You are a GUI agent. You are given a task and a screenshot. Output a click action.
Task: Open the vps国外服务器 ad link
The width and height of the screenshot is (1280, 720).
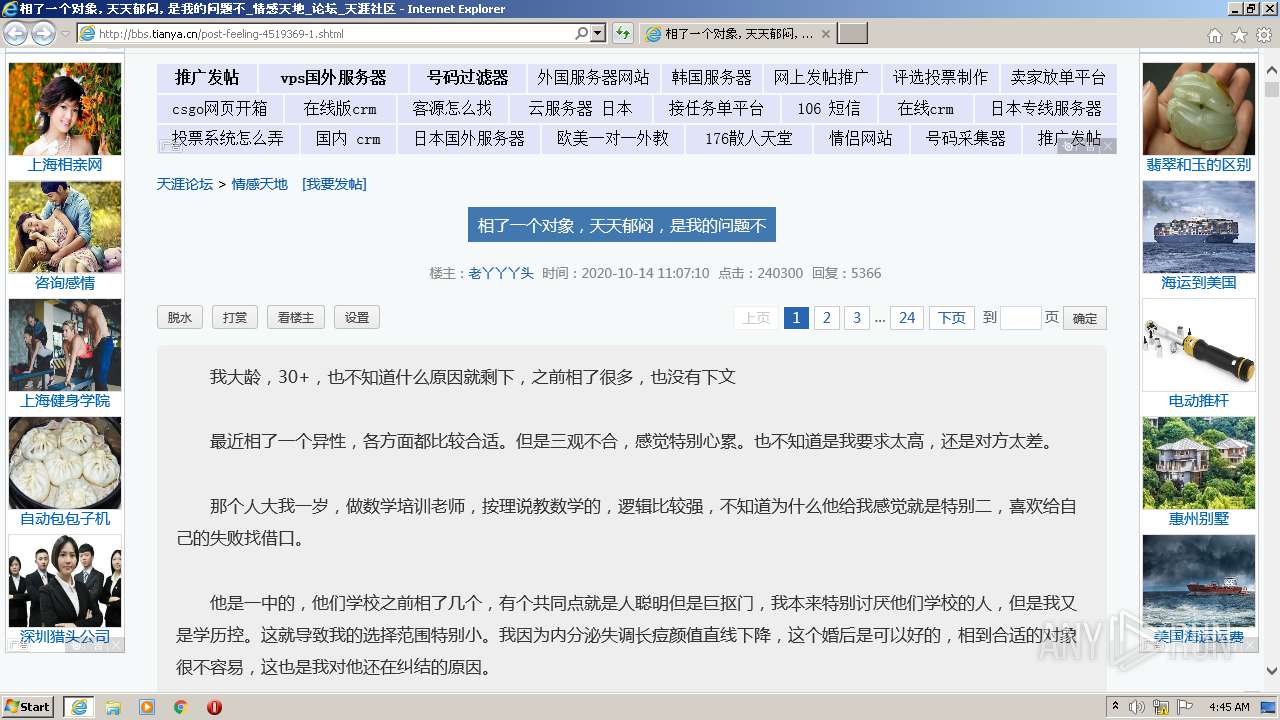coord(333,77)
